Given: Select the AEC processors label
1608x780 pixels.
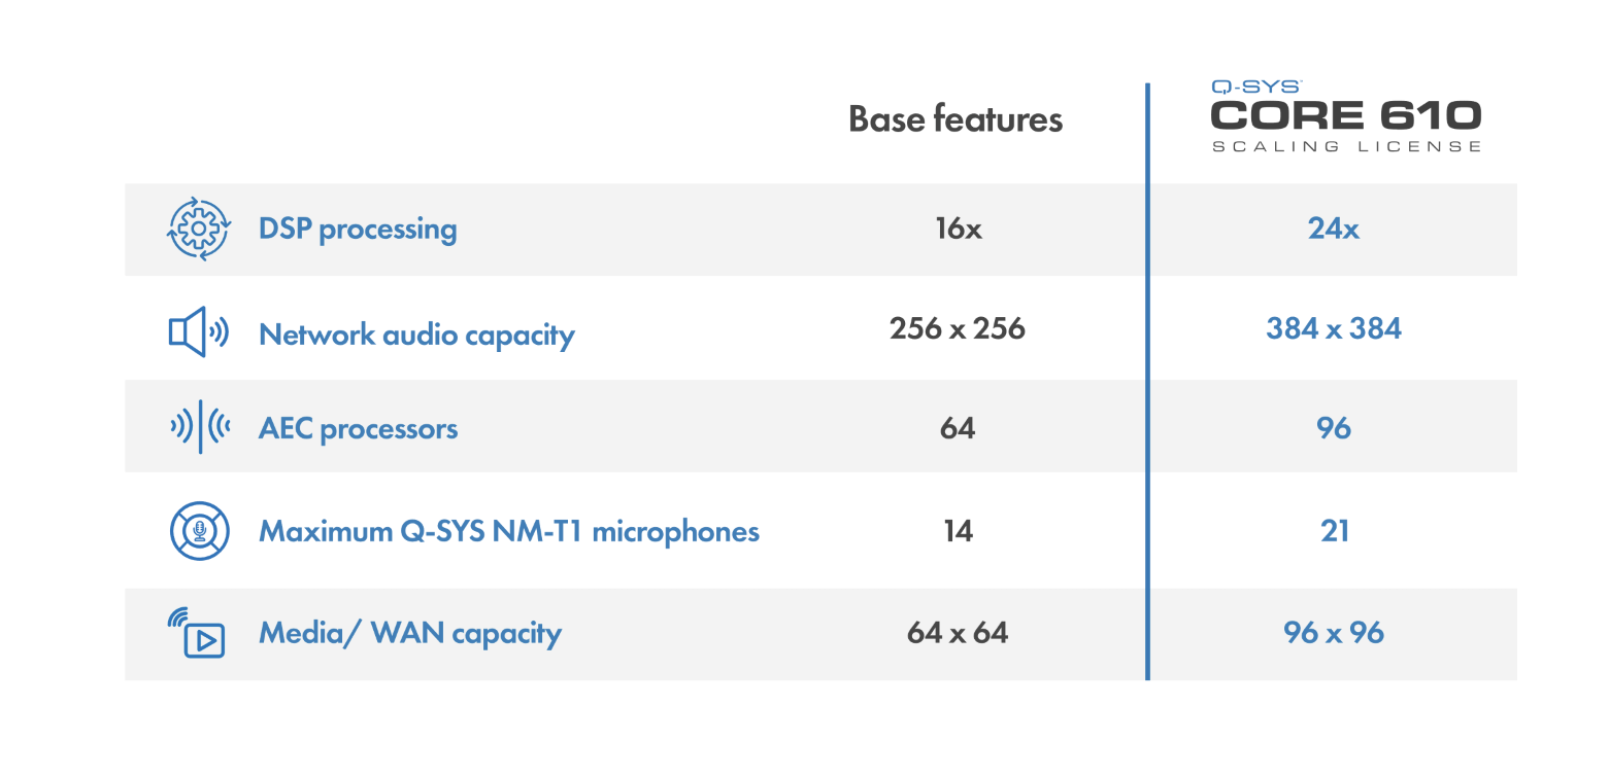Looking at the screenshot, I should (x=358, y=429).
